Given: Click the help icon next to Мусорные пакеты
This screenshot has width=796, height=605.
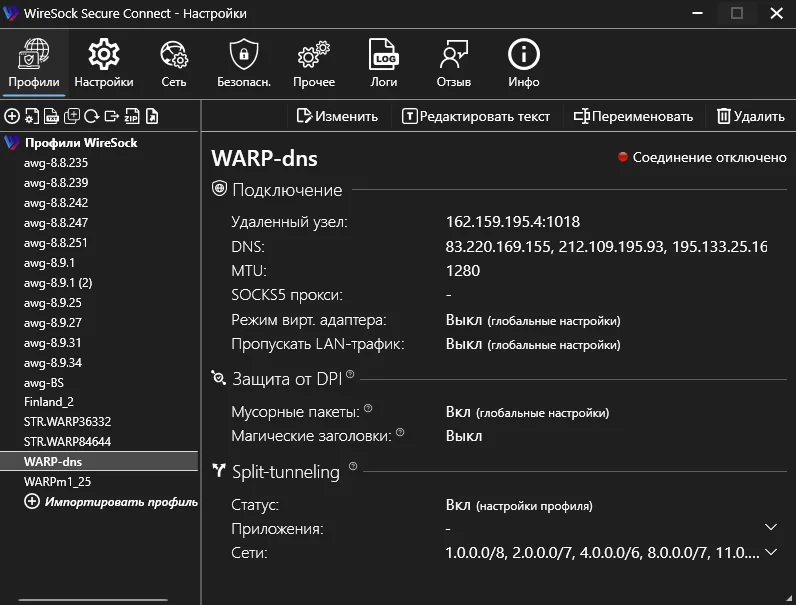Looking at the screenshot, I should 368,408.
